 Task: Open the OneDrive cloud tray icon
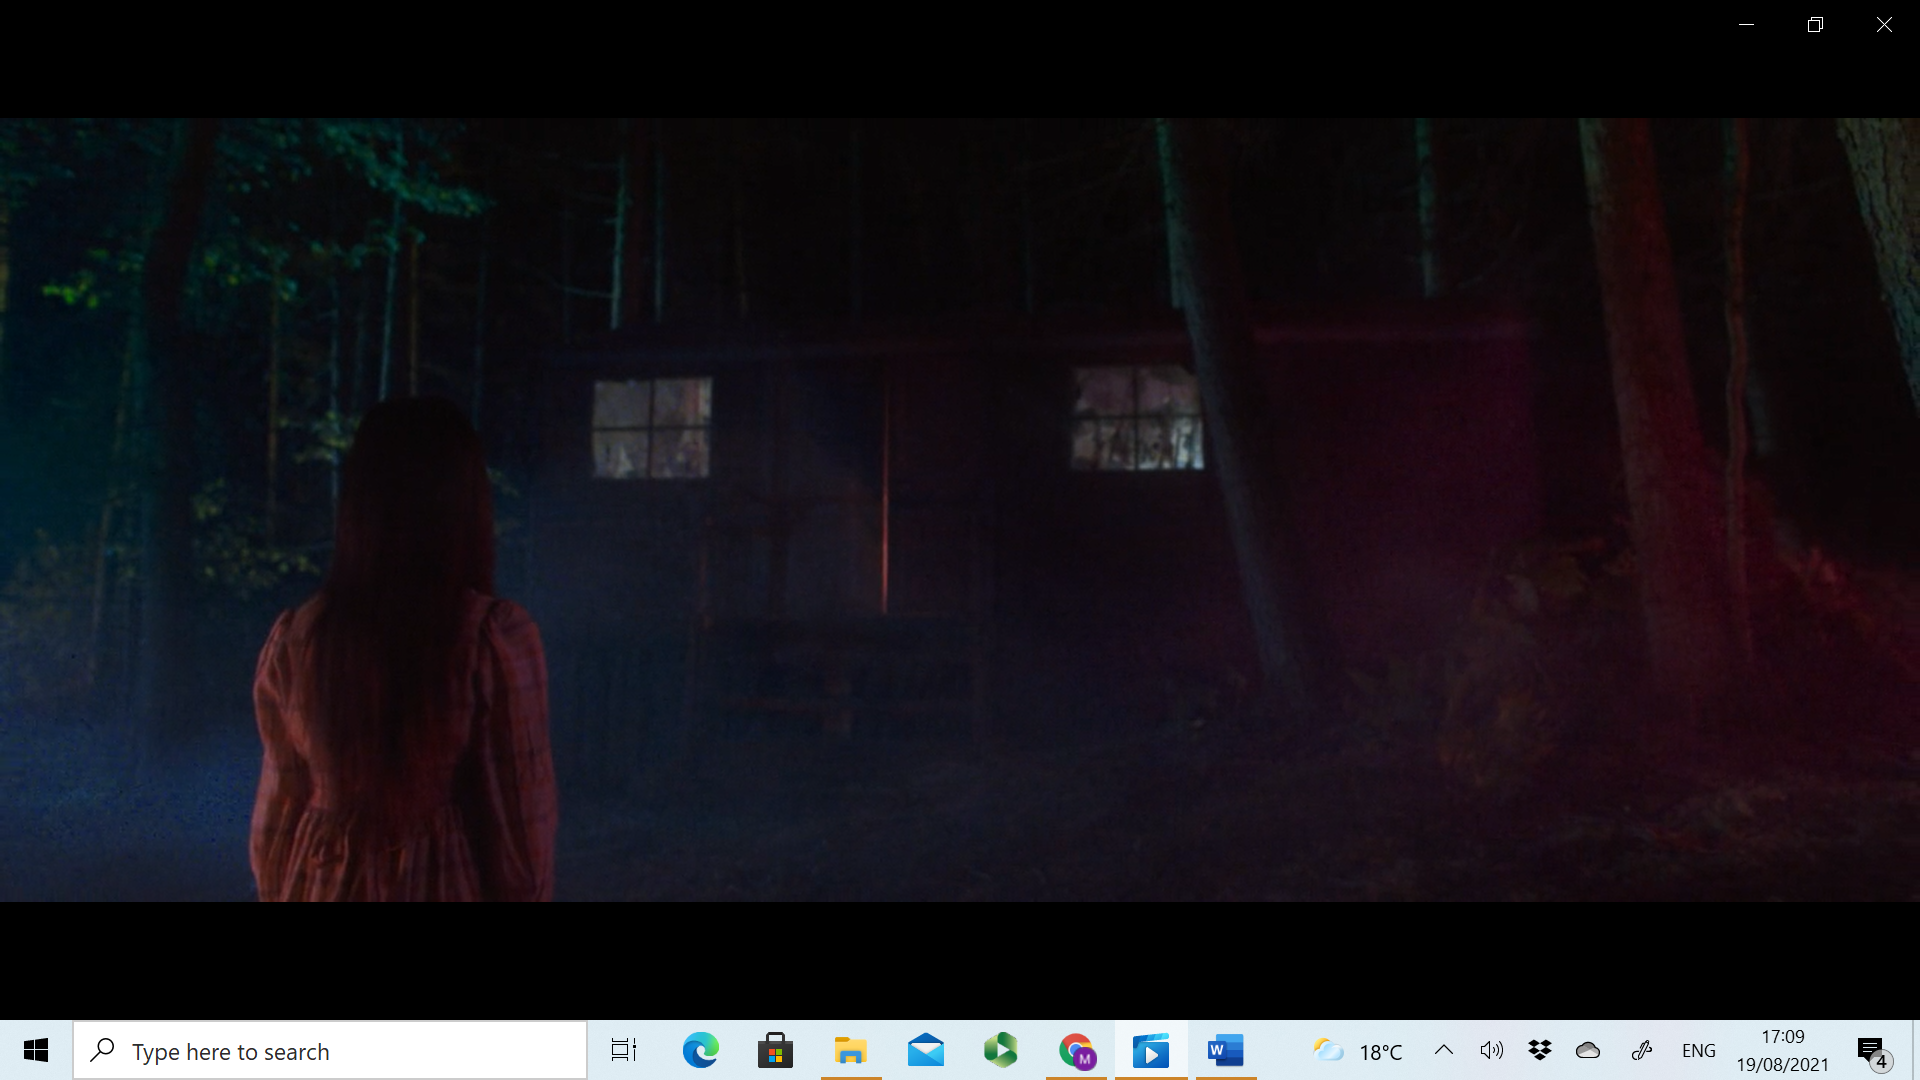point(1588,1050)
